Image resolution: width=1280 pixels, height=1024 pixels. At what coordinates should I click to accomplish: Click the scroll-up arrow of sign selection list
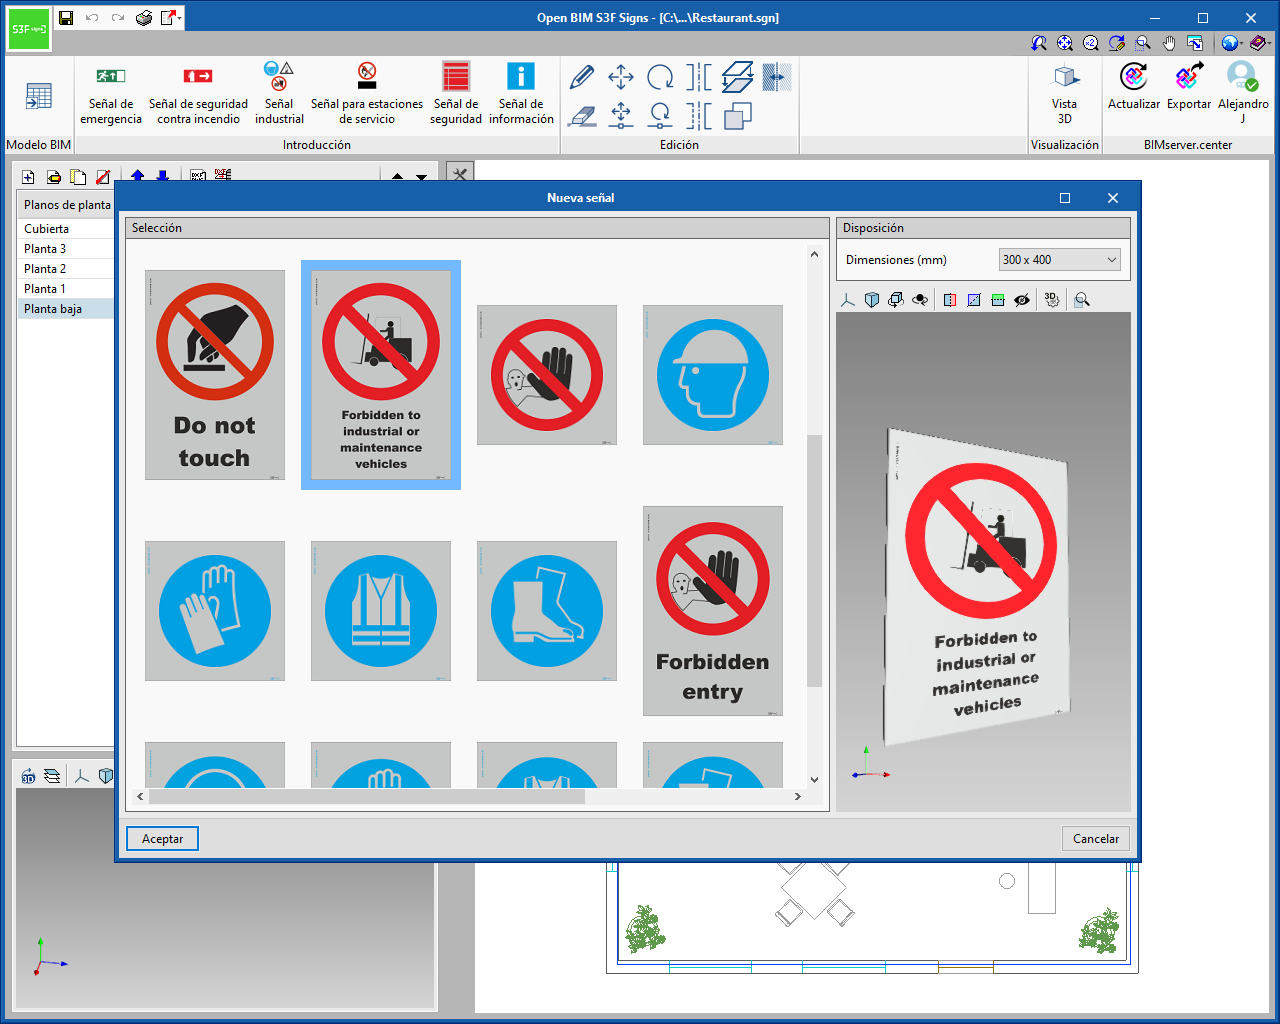click(814, 255)
